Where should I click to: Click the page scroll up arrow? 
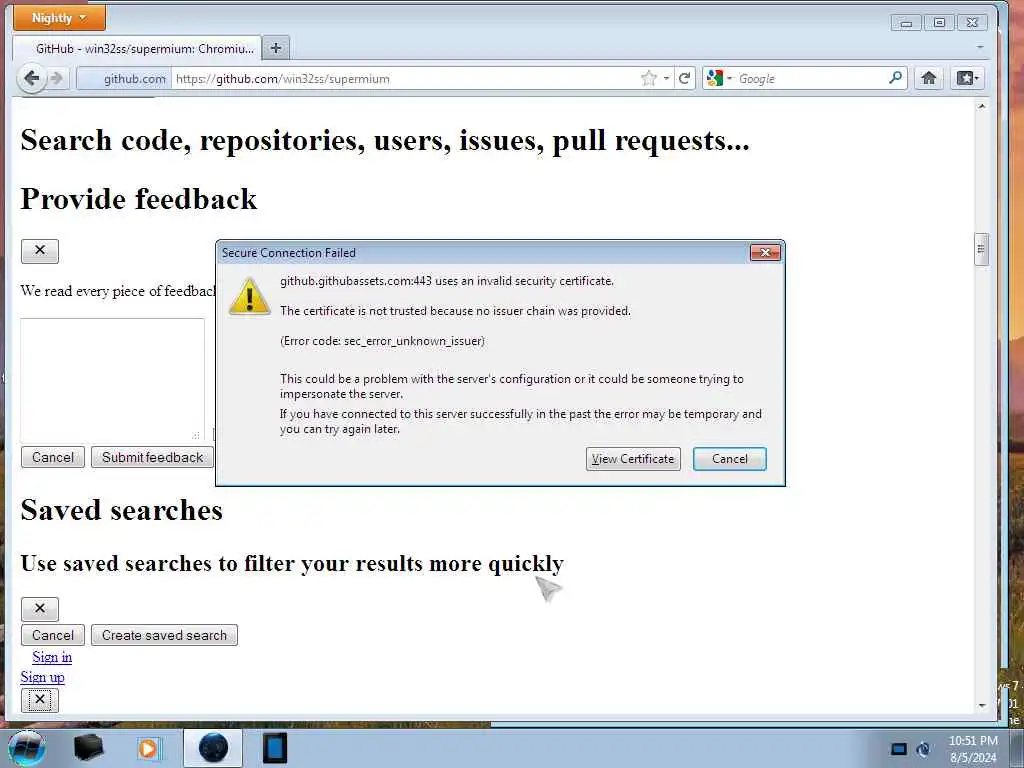982,106
